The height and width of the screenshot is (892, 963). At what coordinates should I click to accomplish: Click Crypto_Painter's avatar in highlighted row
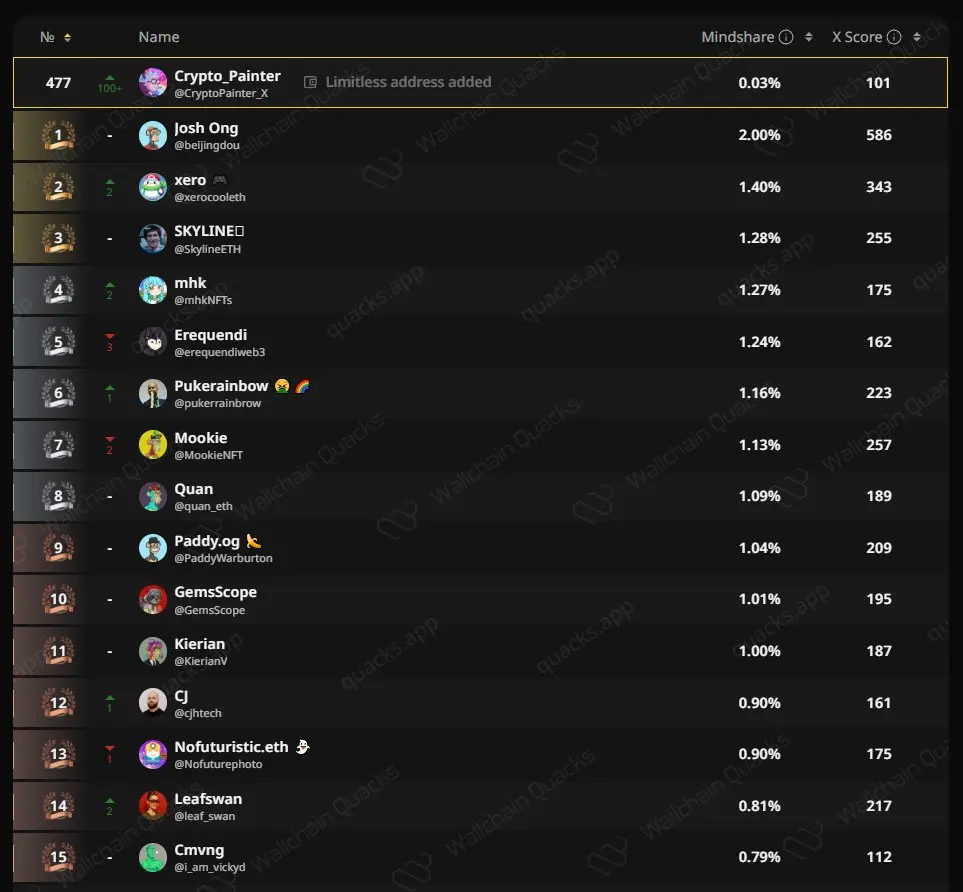[x=153, y=83]
